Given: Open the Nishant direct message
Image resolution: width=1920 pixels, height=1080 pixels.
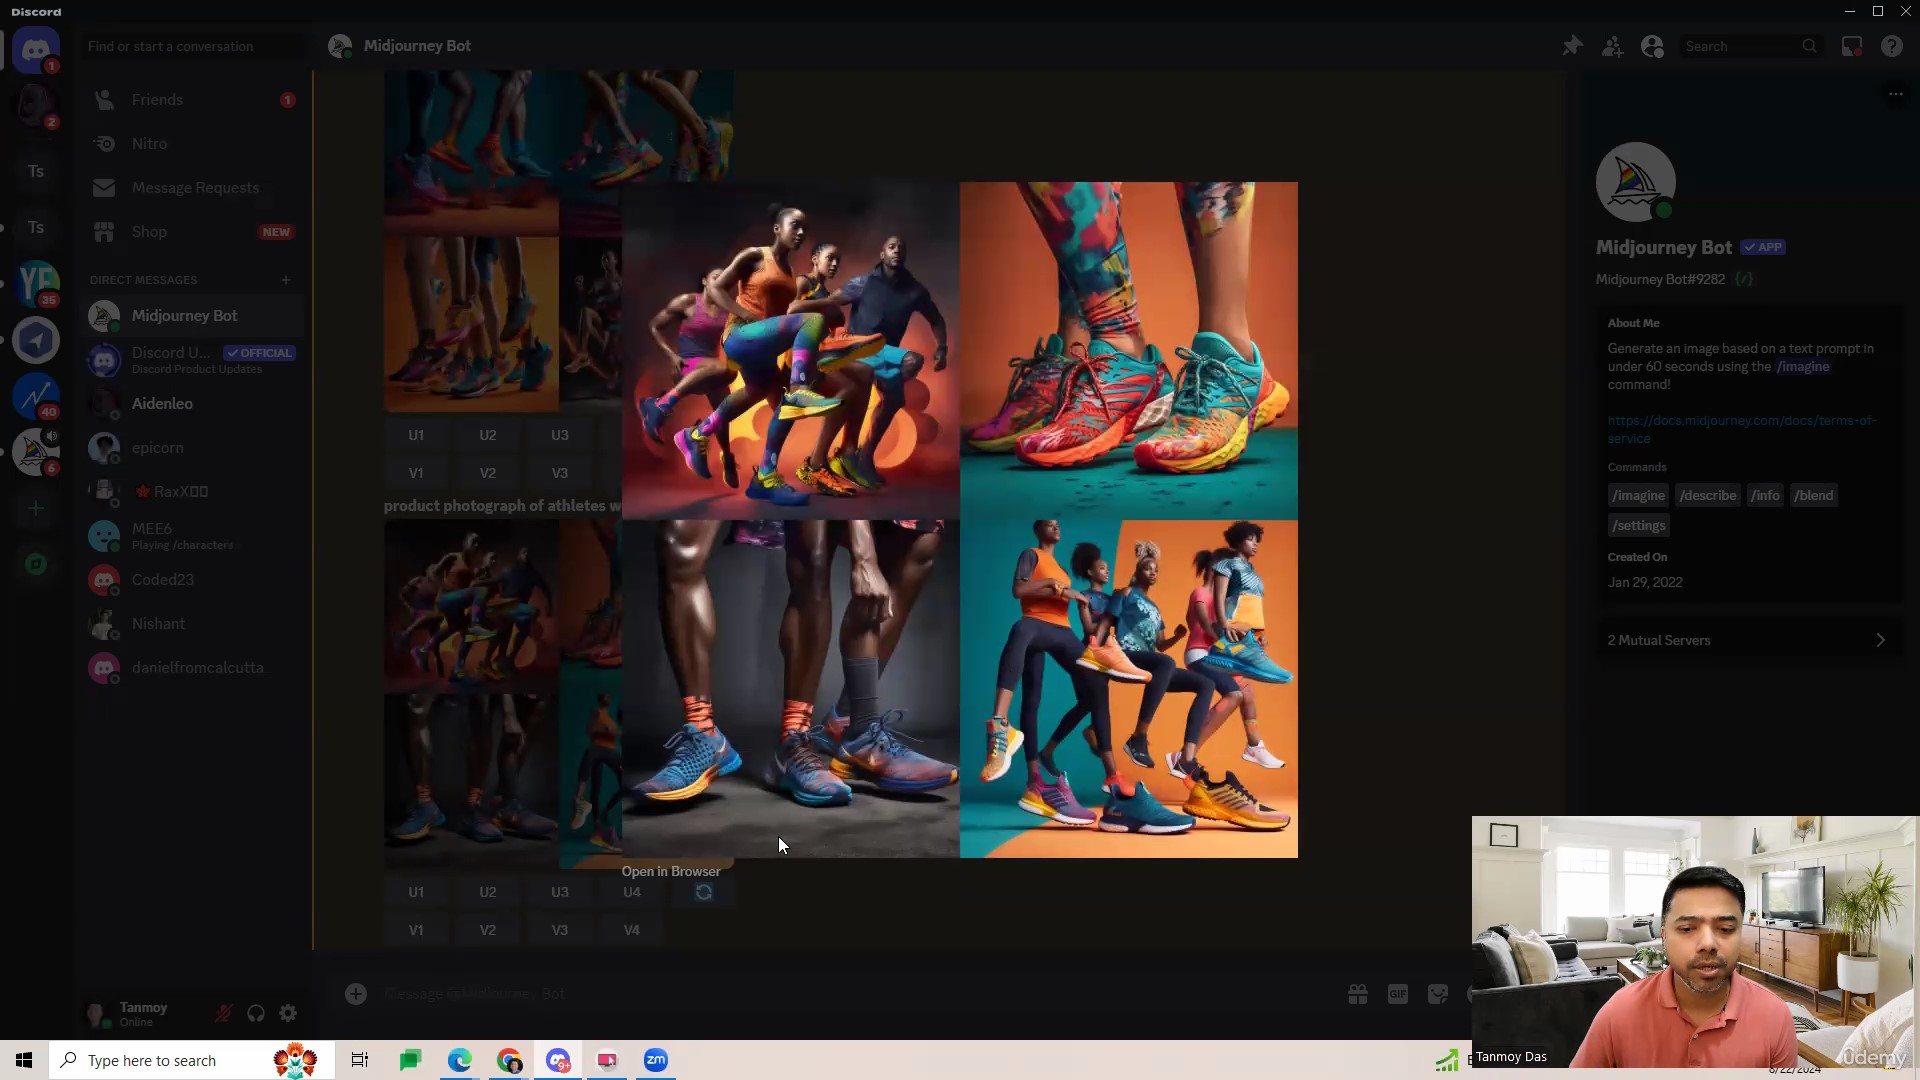Looking at the screenshot, I should click(x=192, y=624).
